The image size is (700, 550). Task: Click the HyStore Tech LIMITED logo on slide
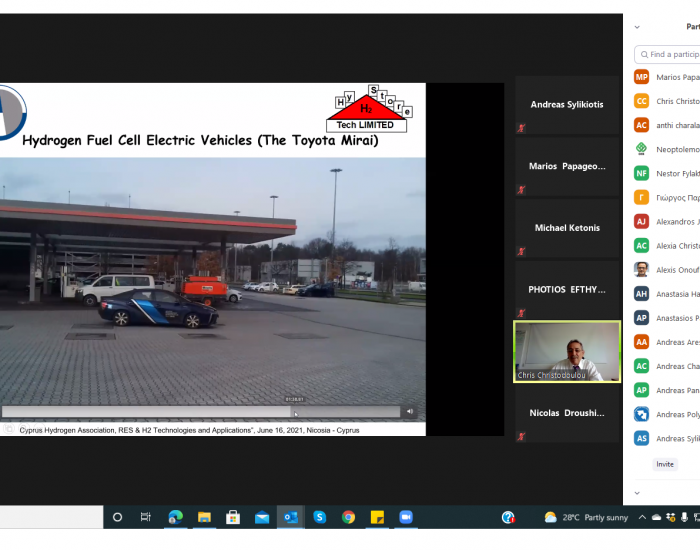369,108
